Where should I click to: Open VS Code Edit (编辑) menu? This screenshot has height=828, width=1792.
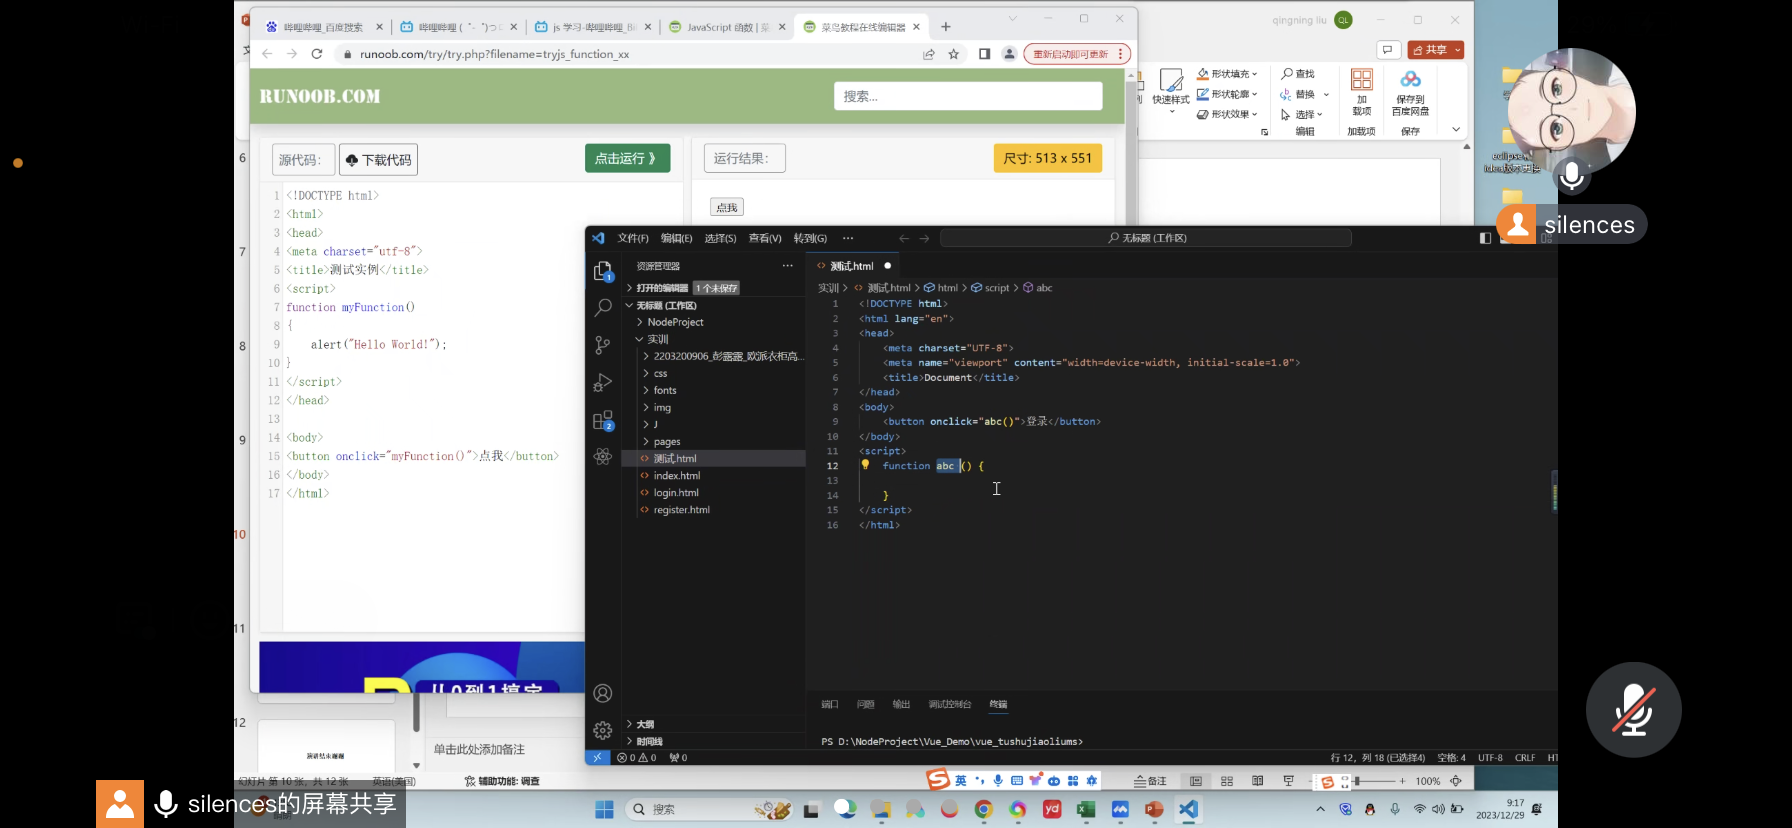point(676,238)
